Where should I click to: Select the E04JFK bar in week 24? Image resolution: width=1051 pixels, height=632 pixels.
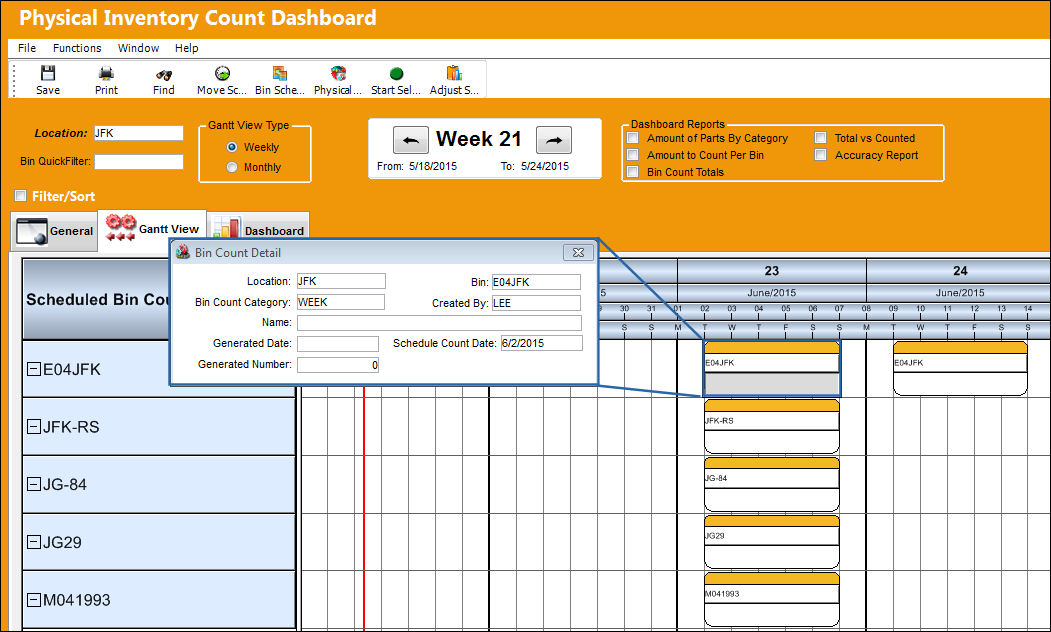point(960,368)
